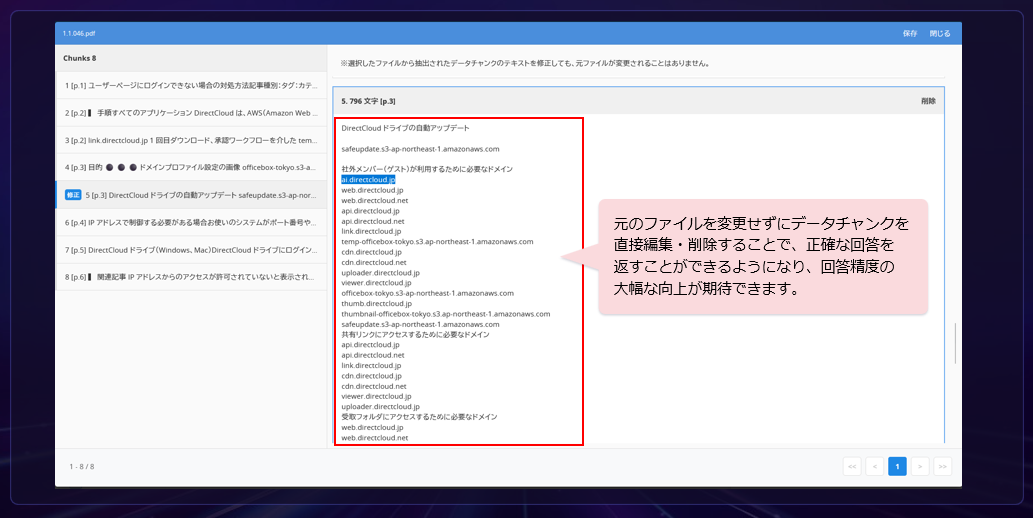
Task: Go to the first page of chunks
Action: [852, 466]
